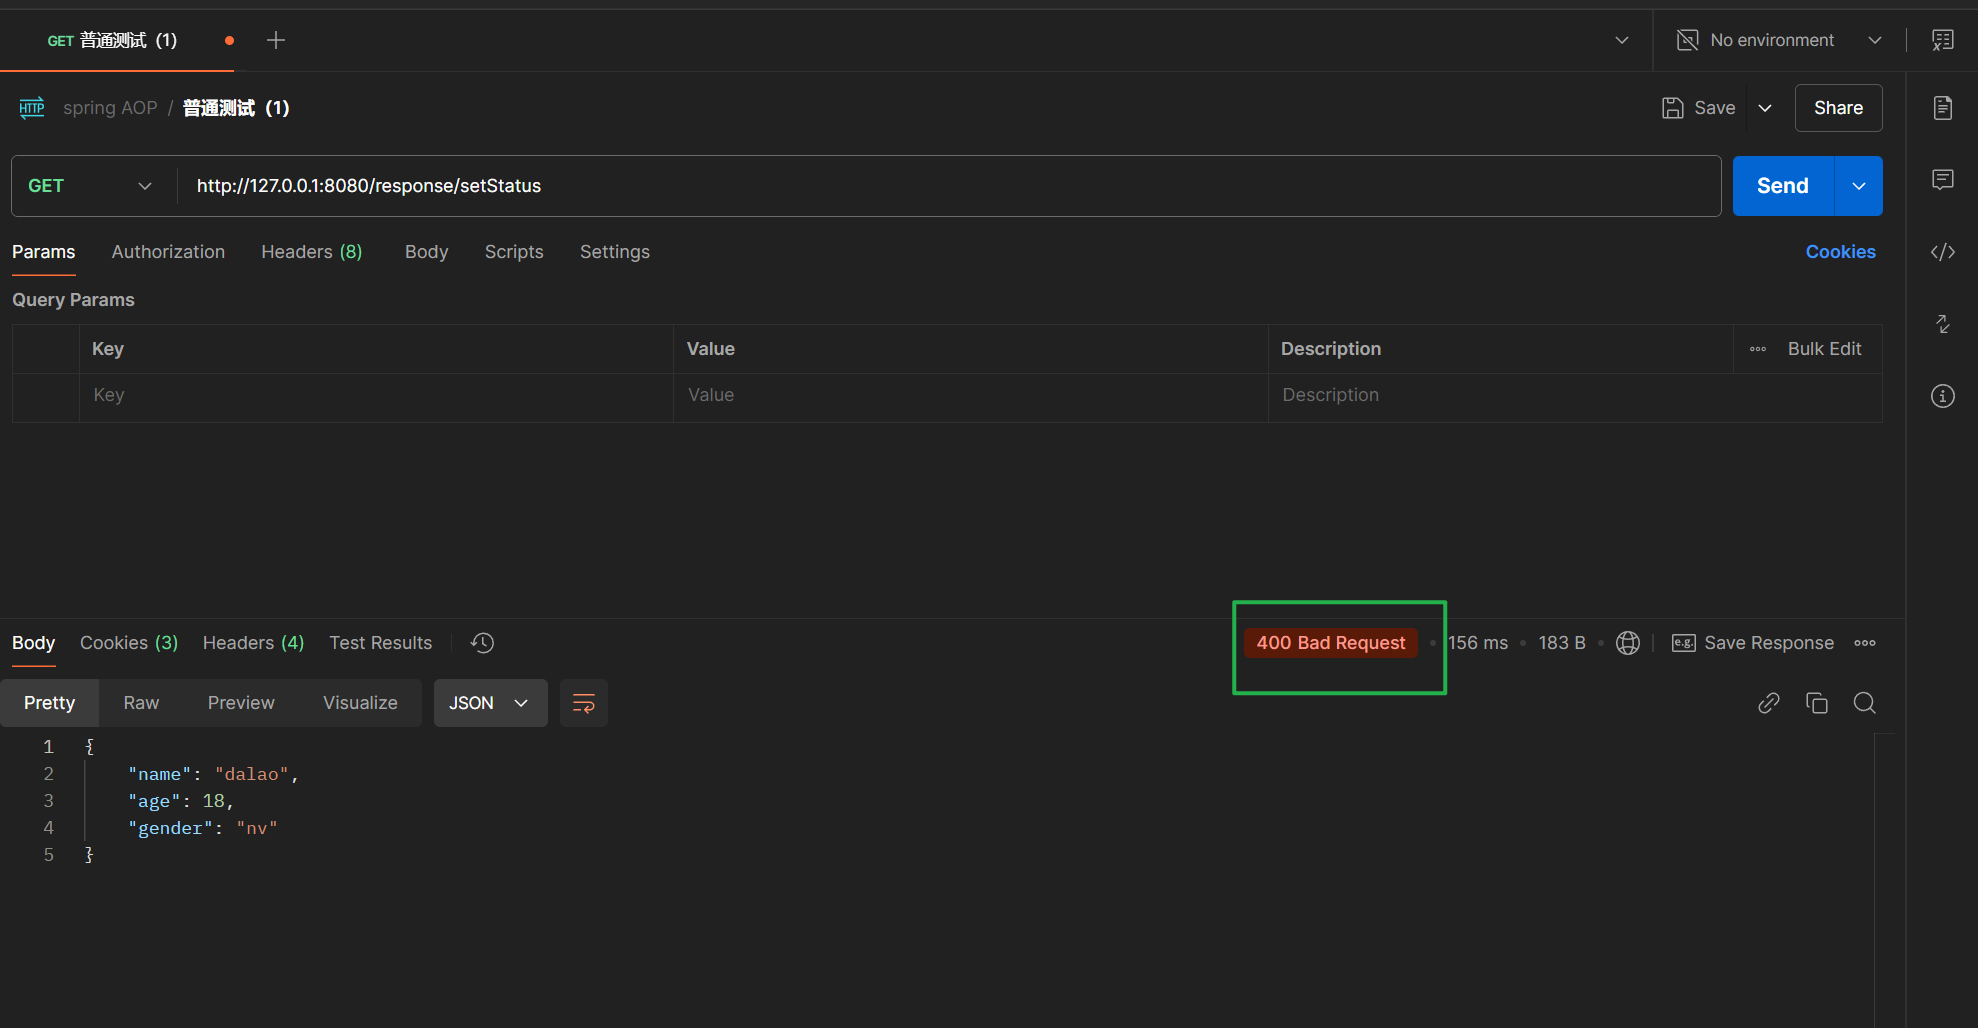Click the 400 Bad Request status badge
This screenshot has width=1978, height=1028.
click(1331, 643)
